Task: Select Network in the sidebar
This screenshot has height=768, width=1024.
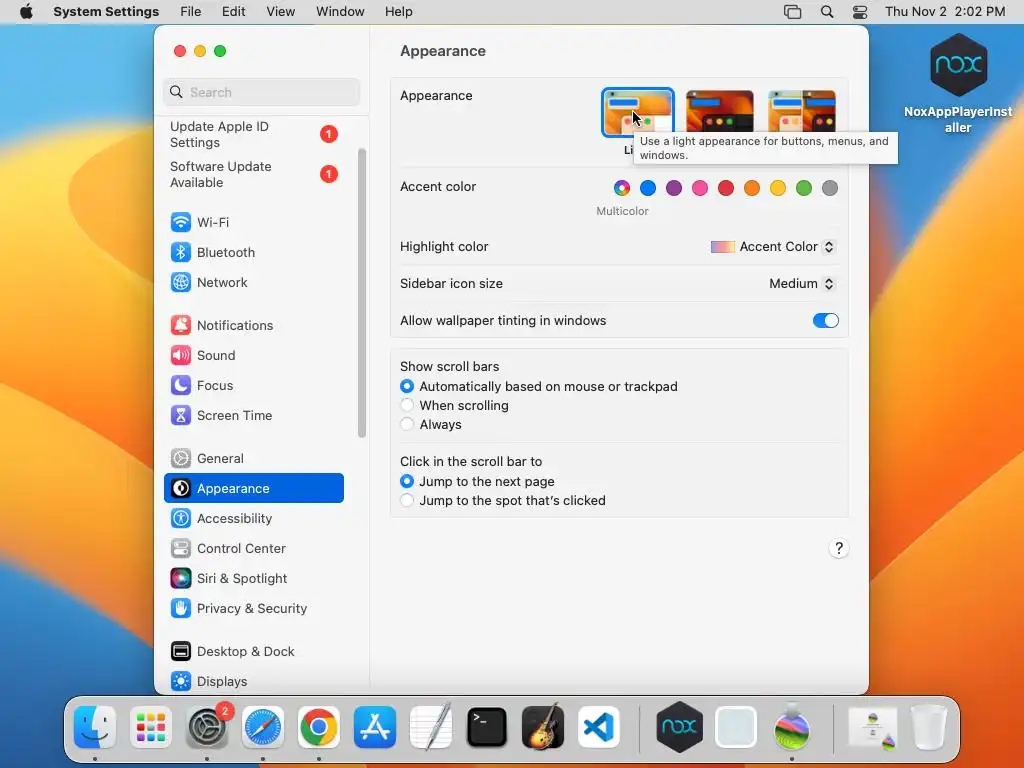Action: click(x=254, y=282)
